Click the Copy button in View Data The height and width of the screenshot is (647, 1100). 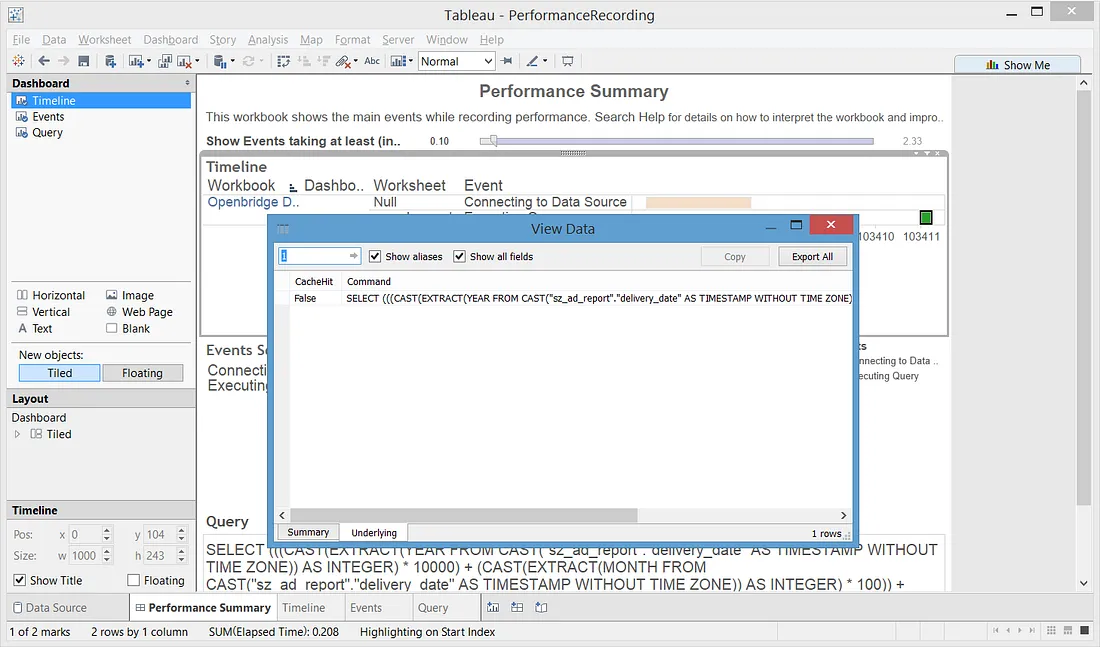[735, 257]
